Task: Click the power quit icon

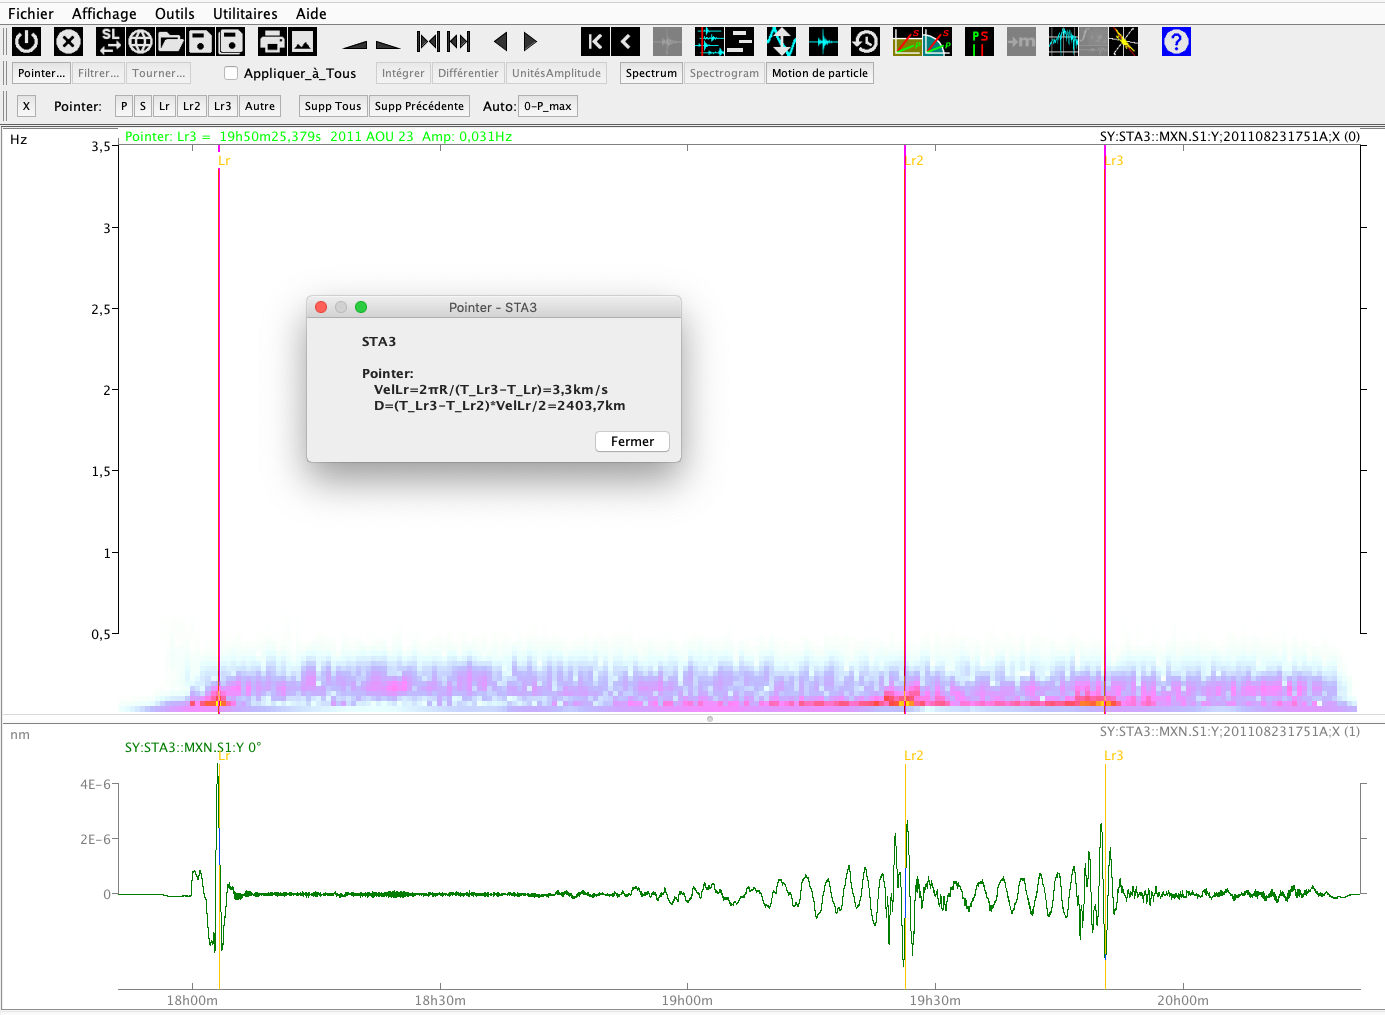Action: (26, 42)
